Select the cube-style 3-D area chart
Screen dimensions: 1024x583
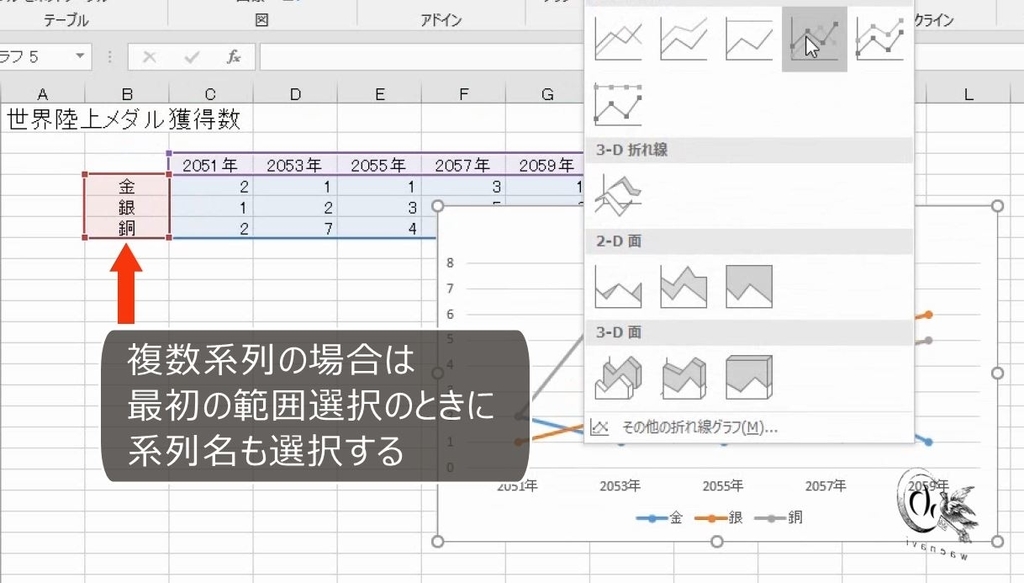[749, 375]
